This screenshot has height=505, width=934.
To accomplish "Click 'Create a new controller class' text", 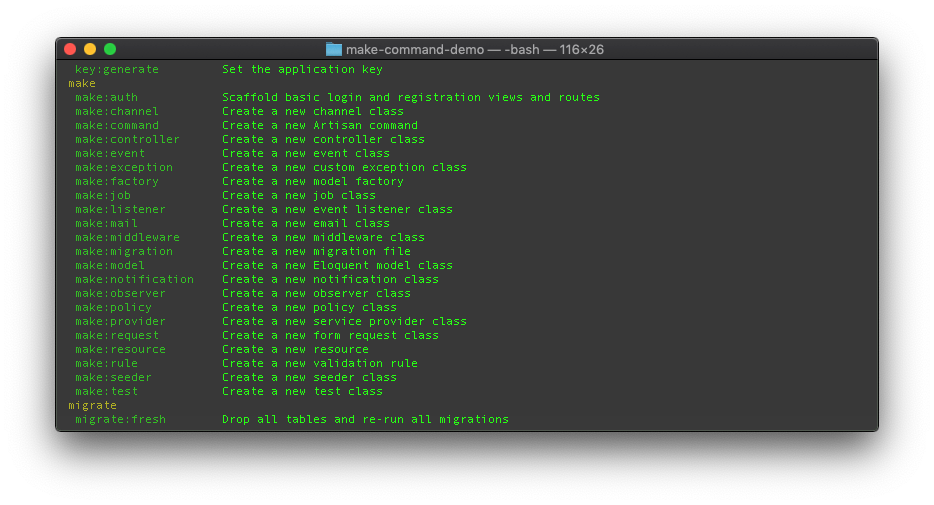I will pyautogui.click(x=323, y=139).
